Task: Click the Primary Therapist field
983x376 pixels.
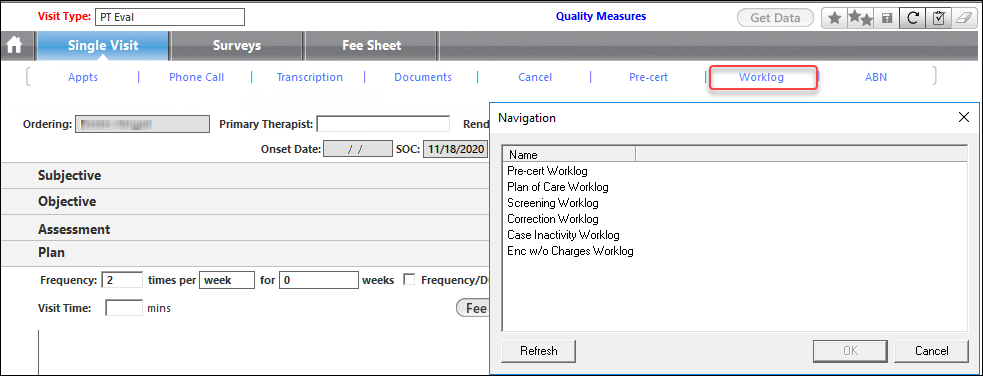Action: [383, 123]
